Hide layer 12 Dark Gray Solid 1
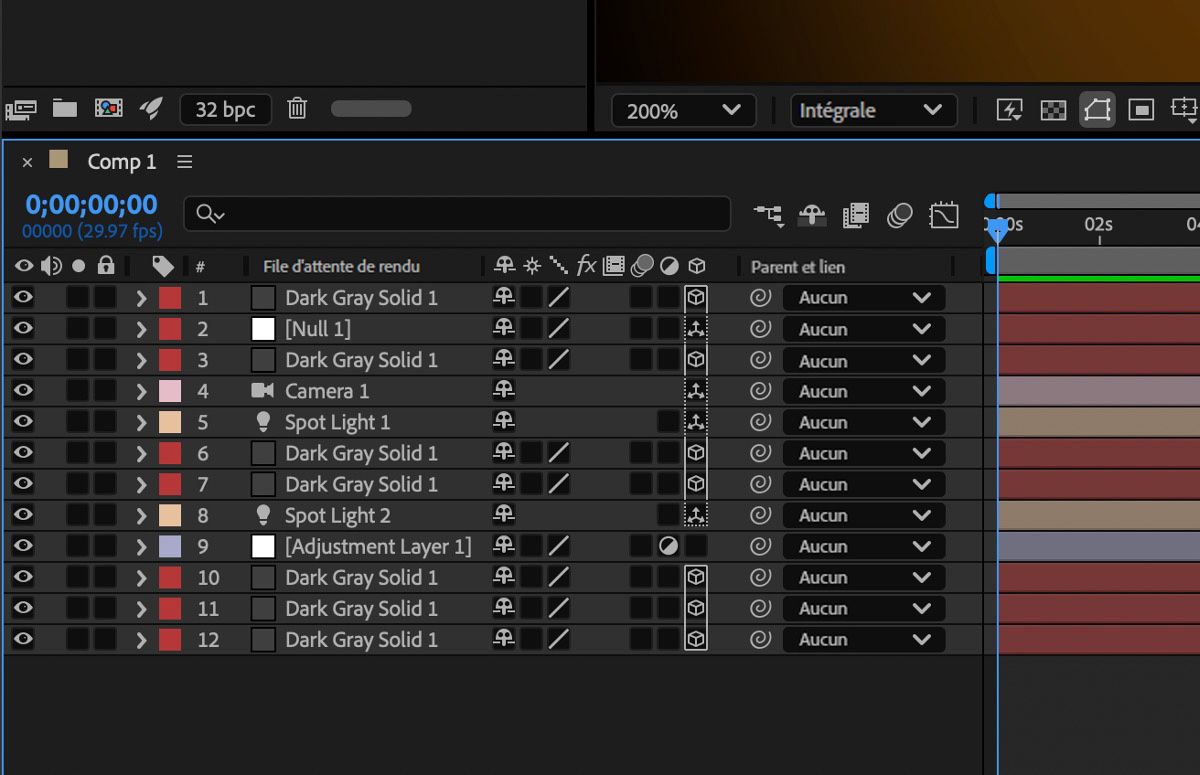This screenshot has width=1200, height=775. (23, 638)
